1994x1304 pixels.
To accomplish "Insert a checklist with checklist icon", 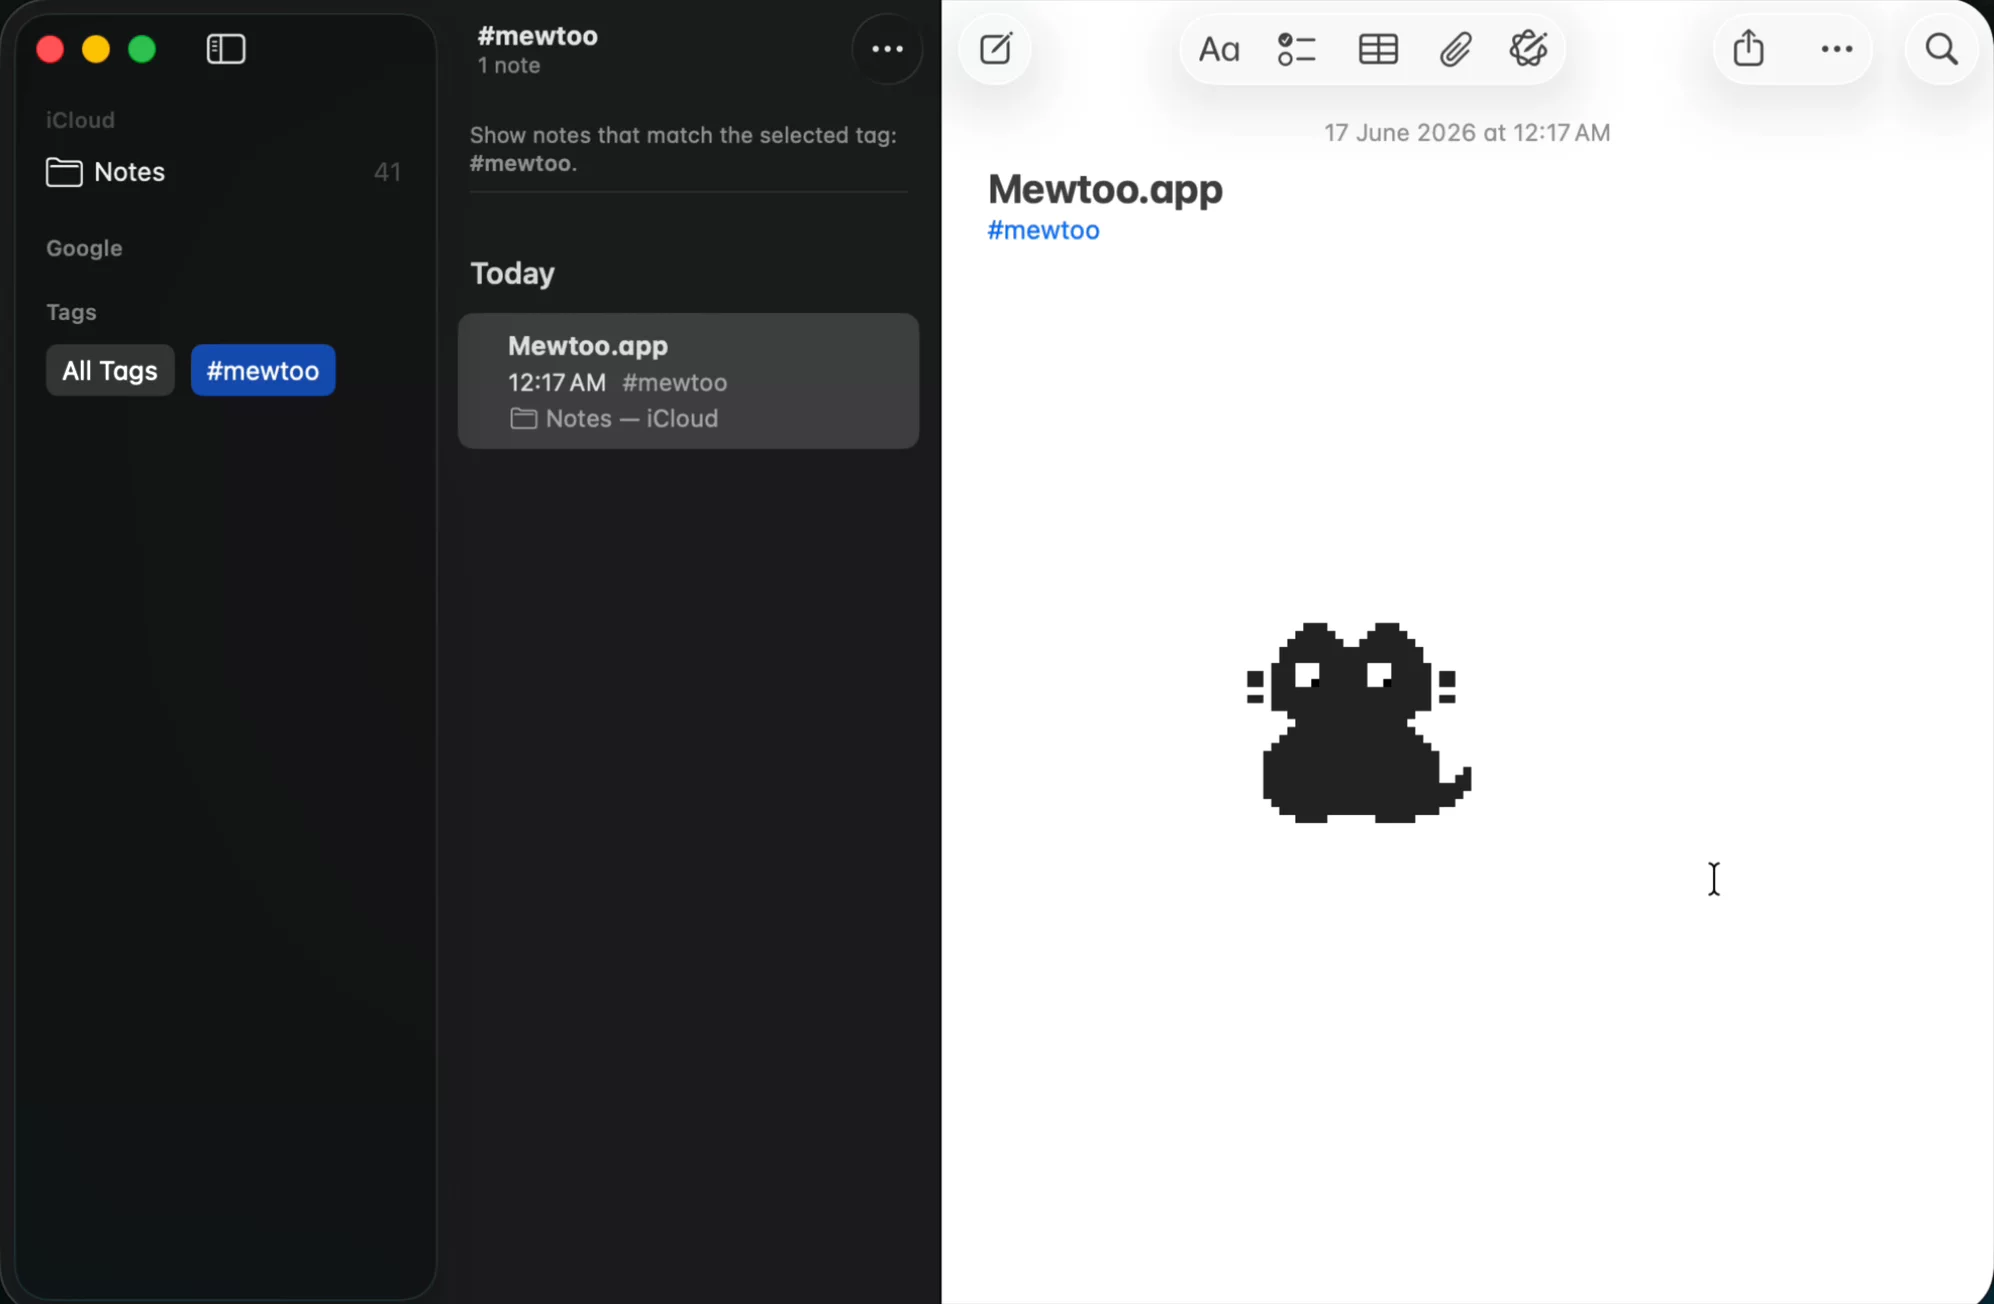I will 1296,49.
